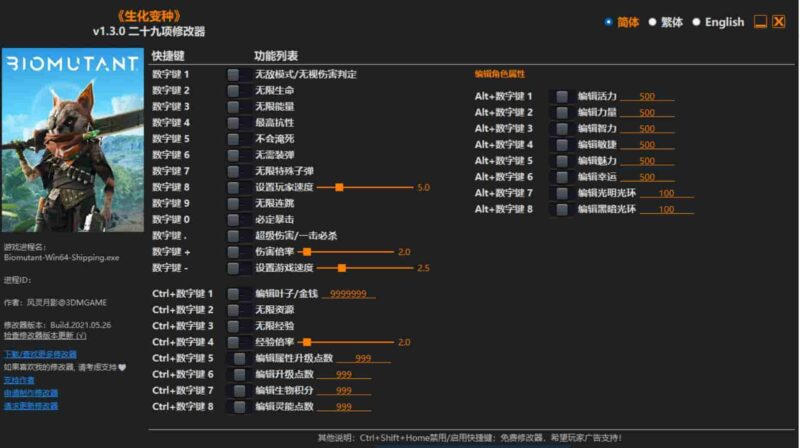This screenshot has width=800, height=448.
Task: Toggle 编辑魅力 switch
Action: (x=562, y=161)
